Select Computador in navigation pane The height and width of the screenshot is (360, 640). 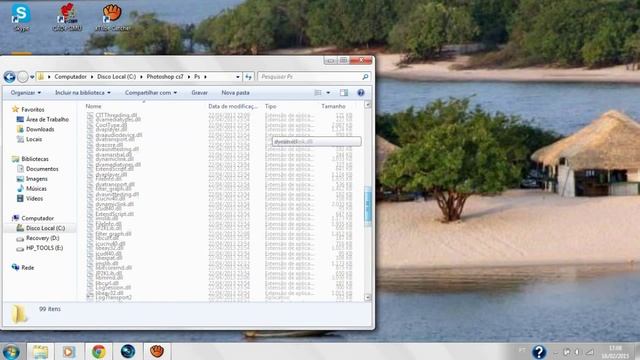point(38,218)
